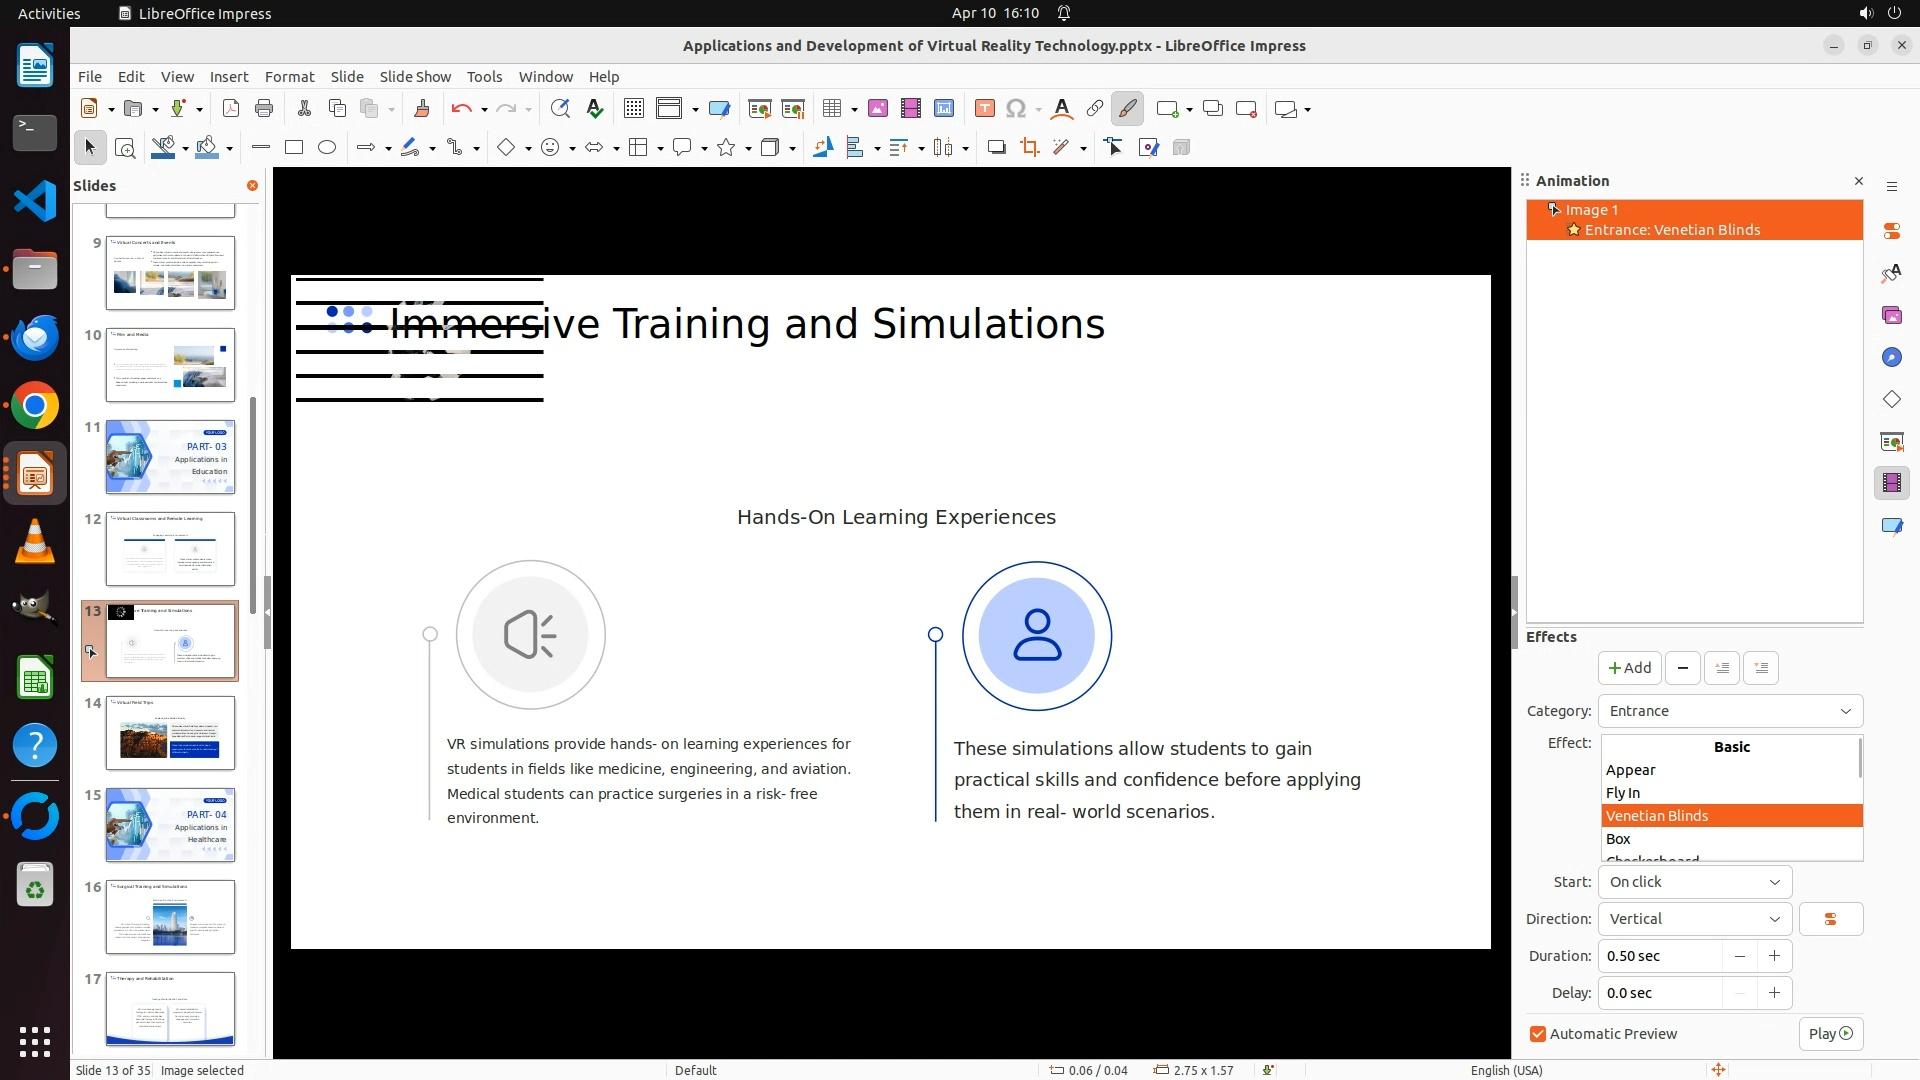Click the Export as PDF icon

click(x=230, y=109)
